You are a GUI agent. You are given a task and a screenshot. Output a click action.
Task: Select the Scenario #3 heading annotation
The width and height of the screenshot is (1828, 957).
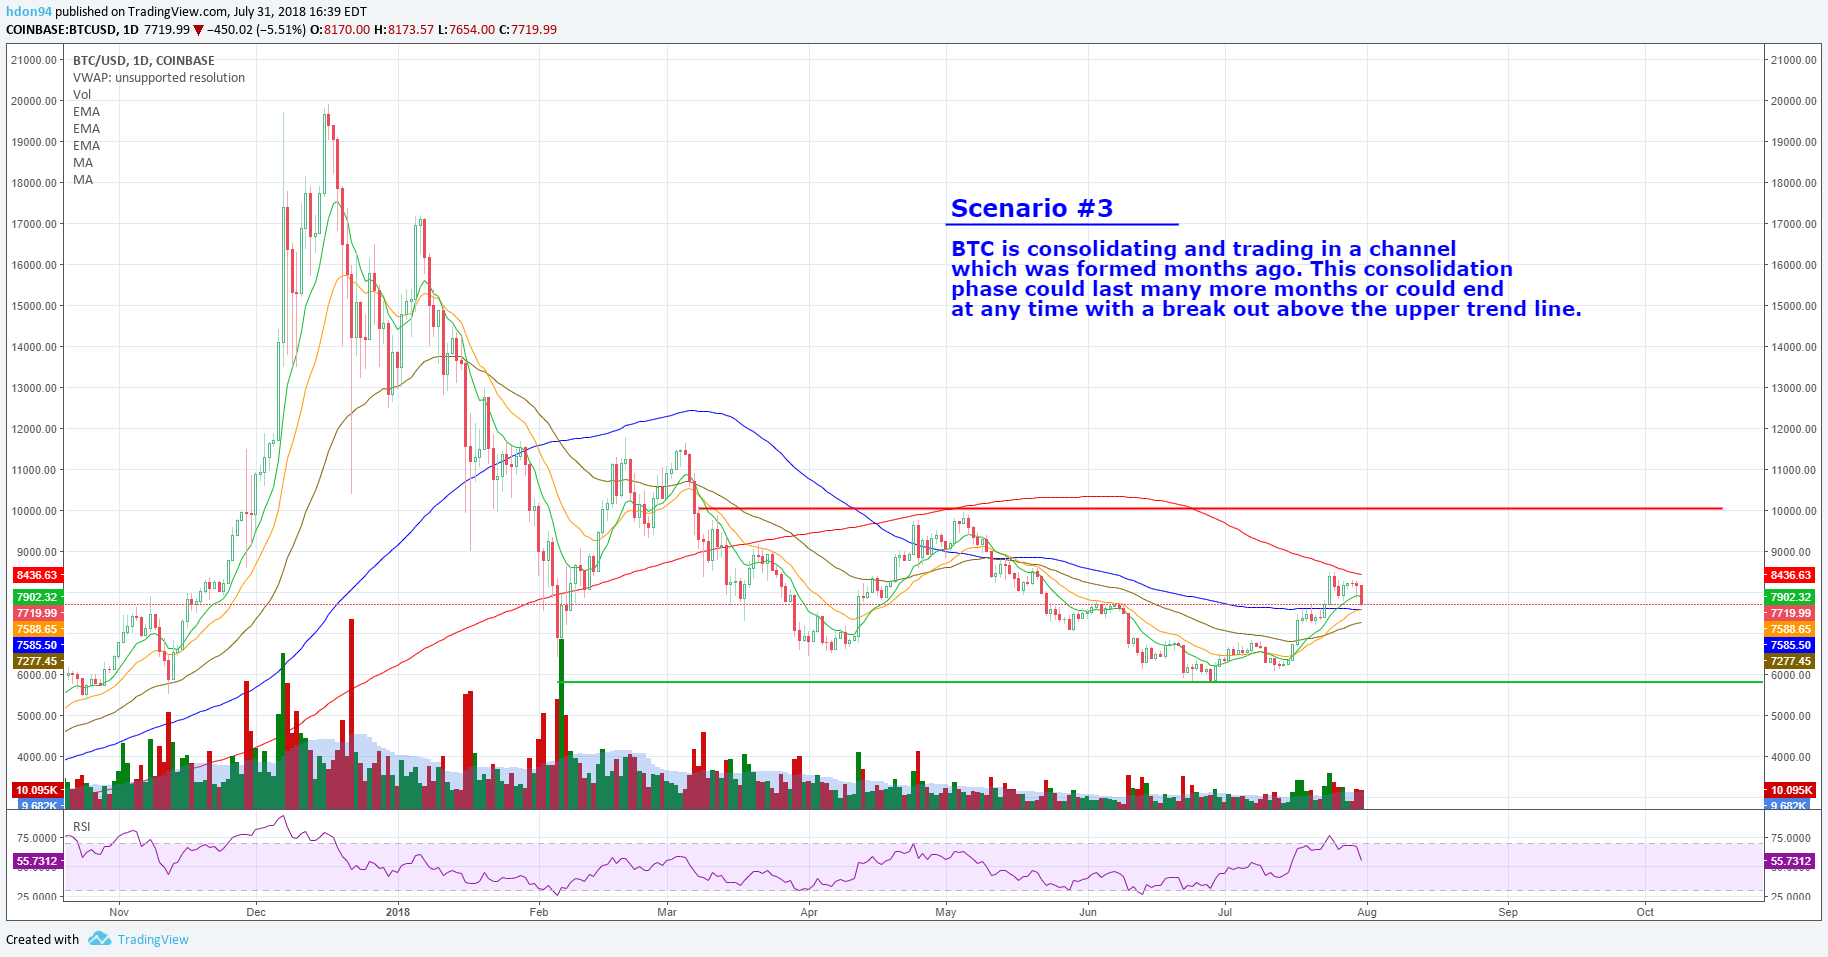1032,208
